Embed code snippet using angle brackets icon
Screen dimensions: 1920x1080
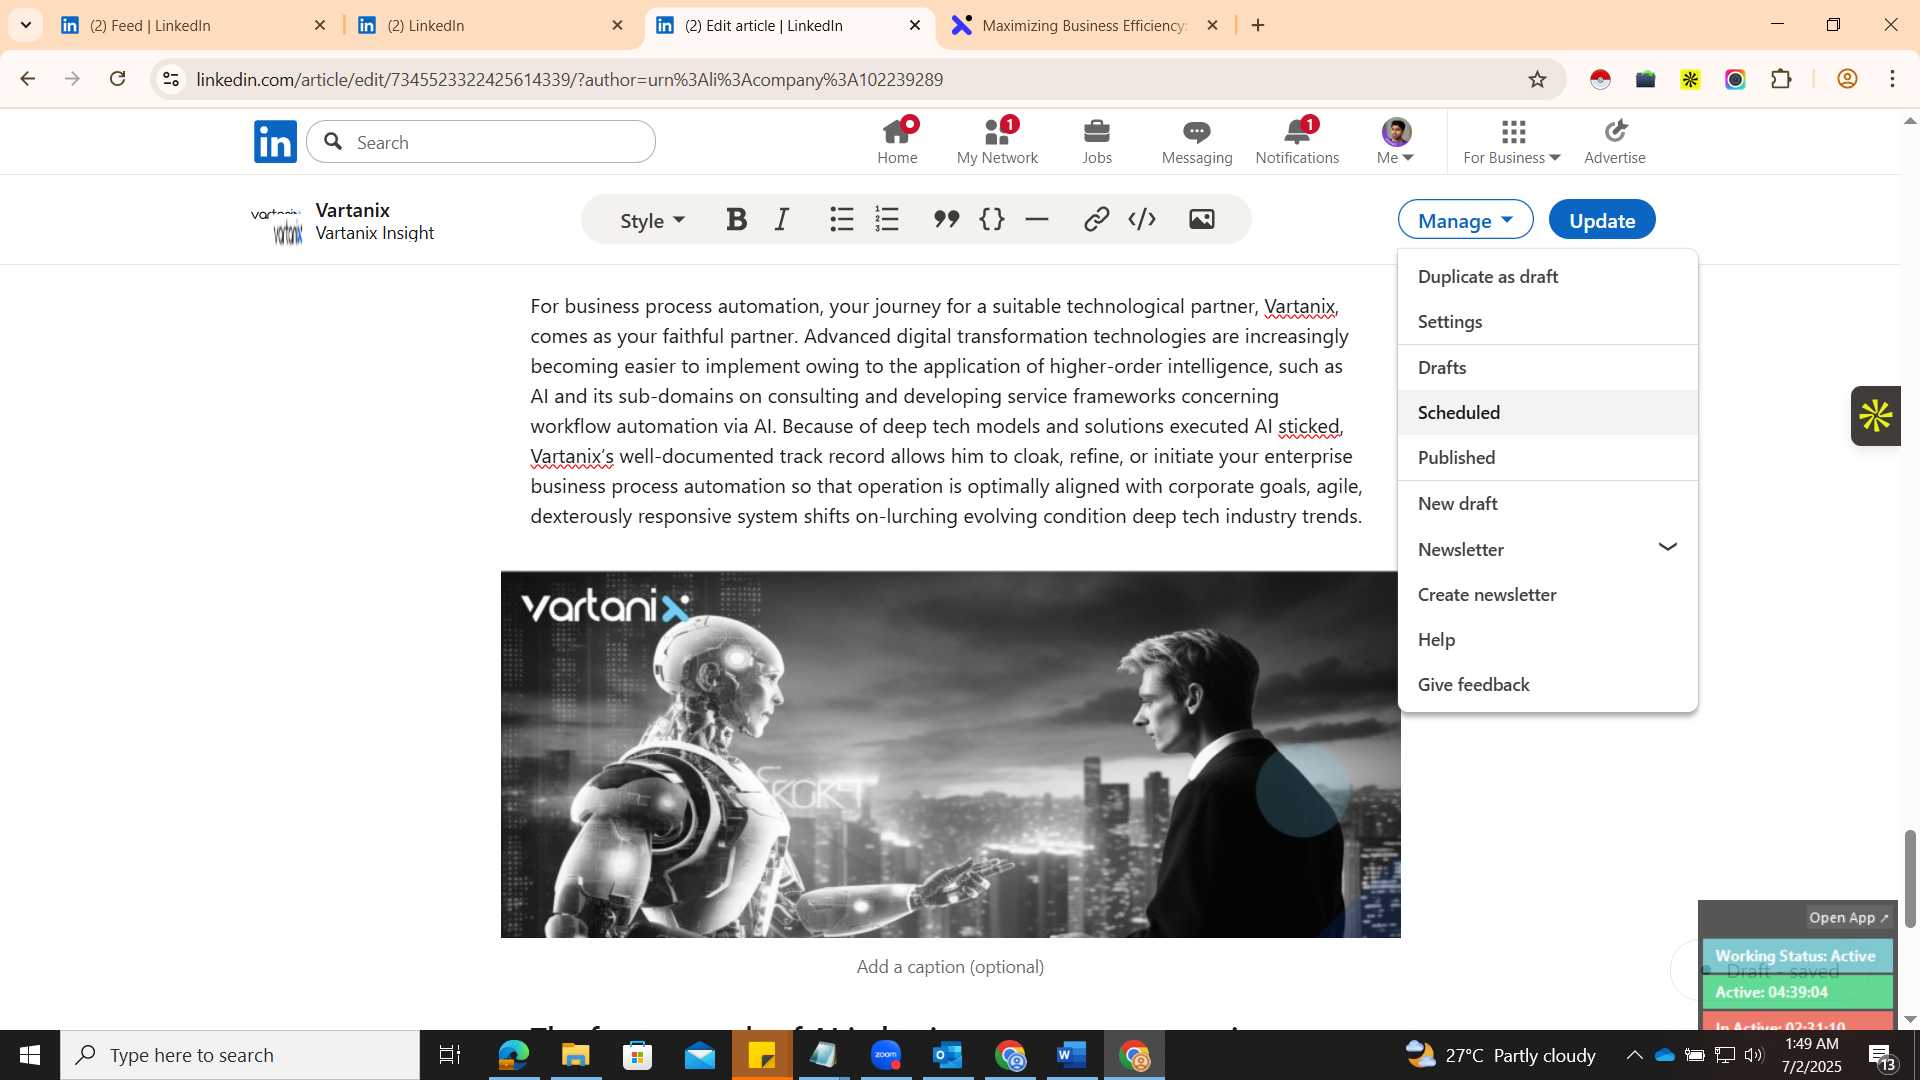click(x=1142, y=219)
